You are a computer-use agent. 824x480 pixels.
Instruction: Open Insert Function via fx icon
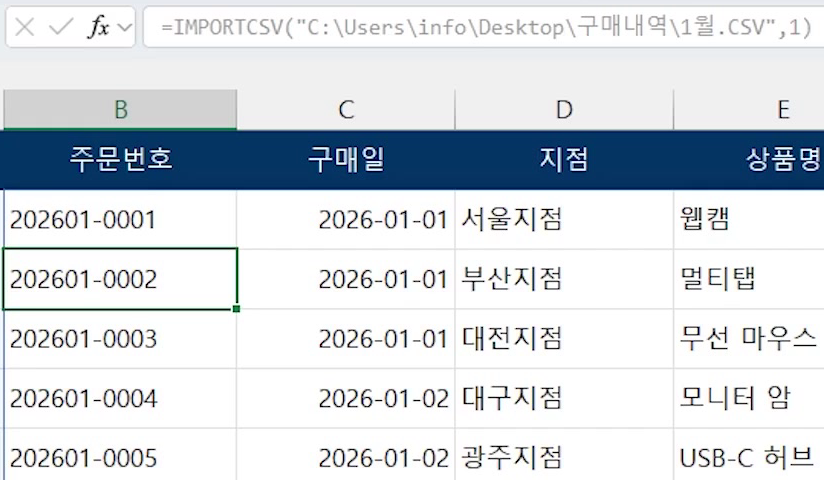99,27
